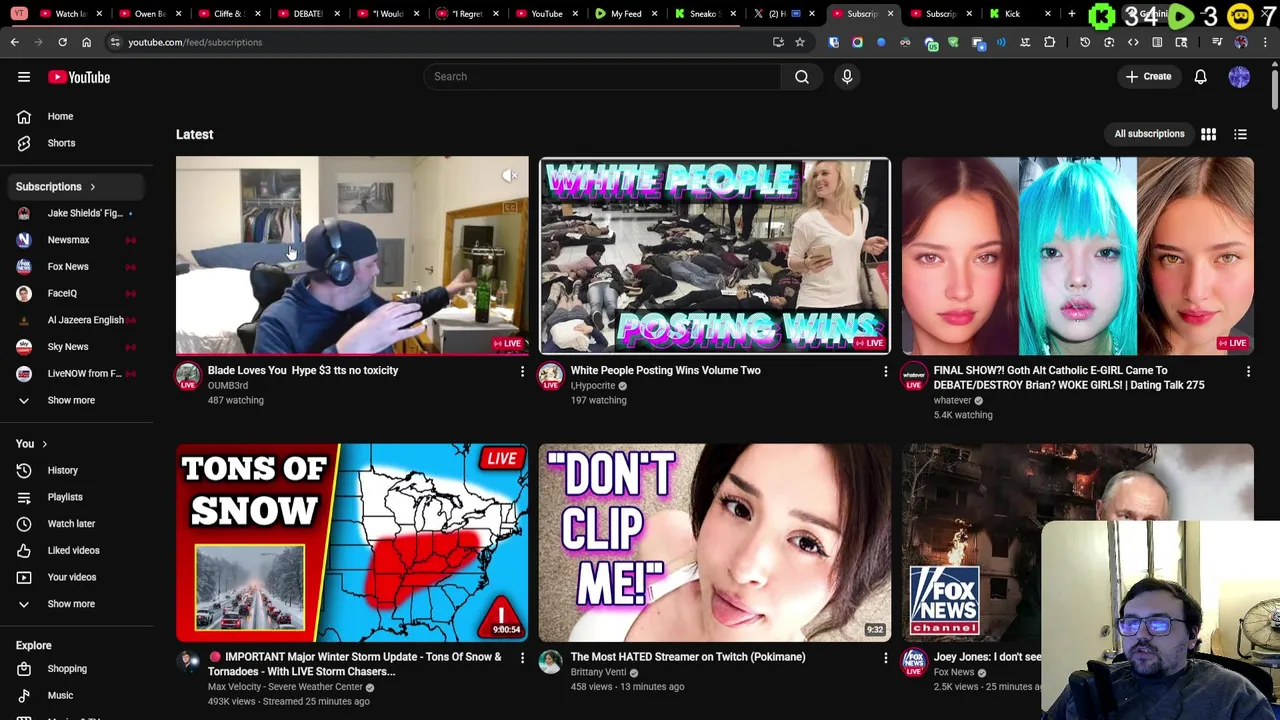The height and width of the screenshot is (720, 1280).
Task: Reload the page in the browser toolbar
Action: pyautogui.click(x=62, y=42)
